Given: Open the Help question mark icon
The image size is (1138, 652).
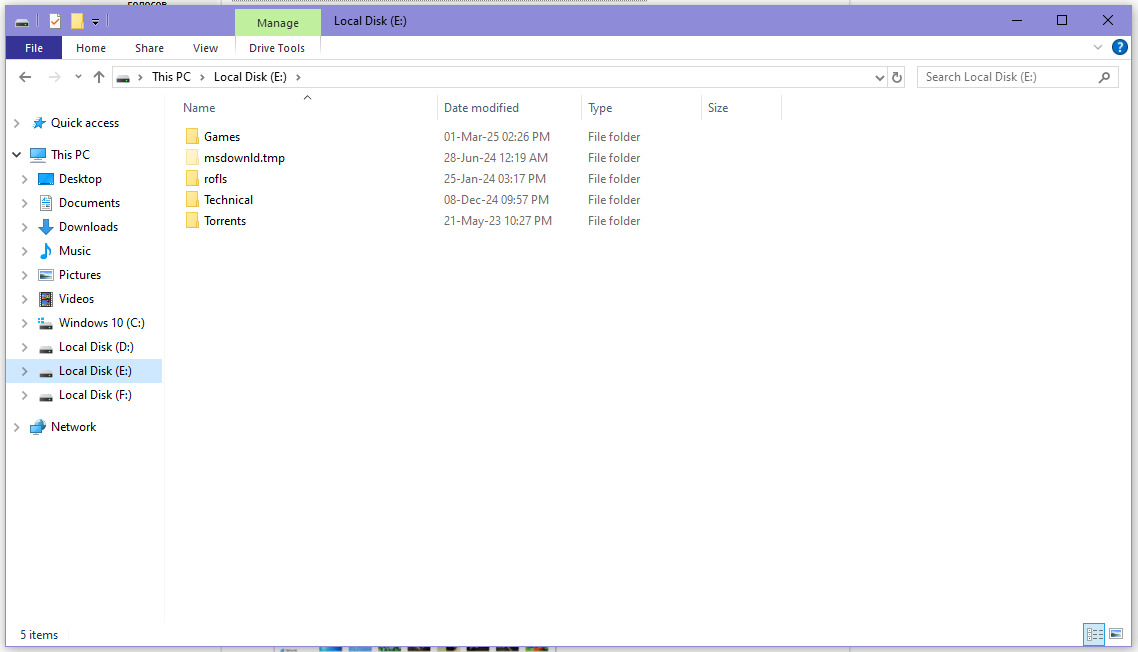Looking at the screenshot, I should (x=1120, y=47).
